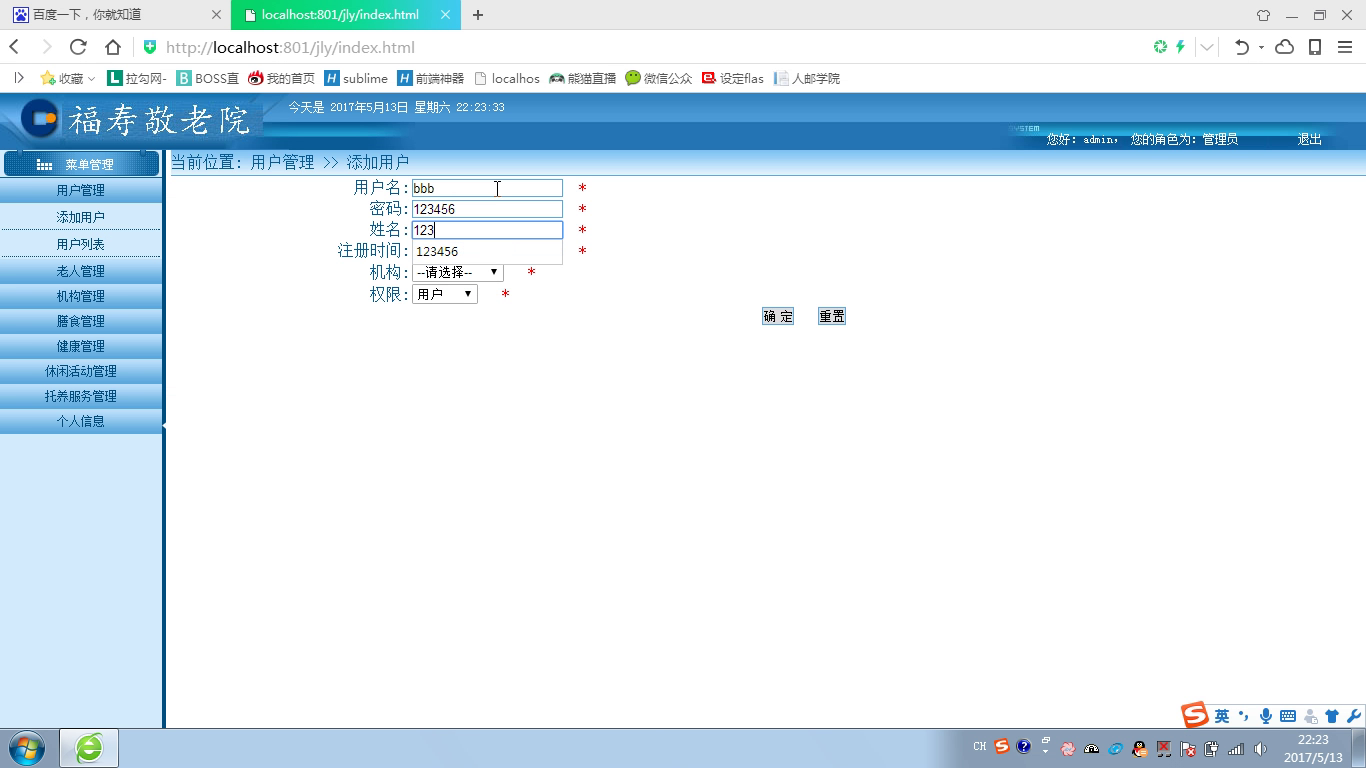
Task: Click the volume speaker tray icon
Action: pyautogui.click(x=1260, y=748)
